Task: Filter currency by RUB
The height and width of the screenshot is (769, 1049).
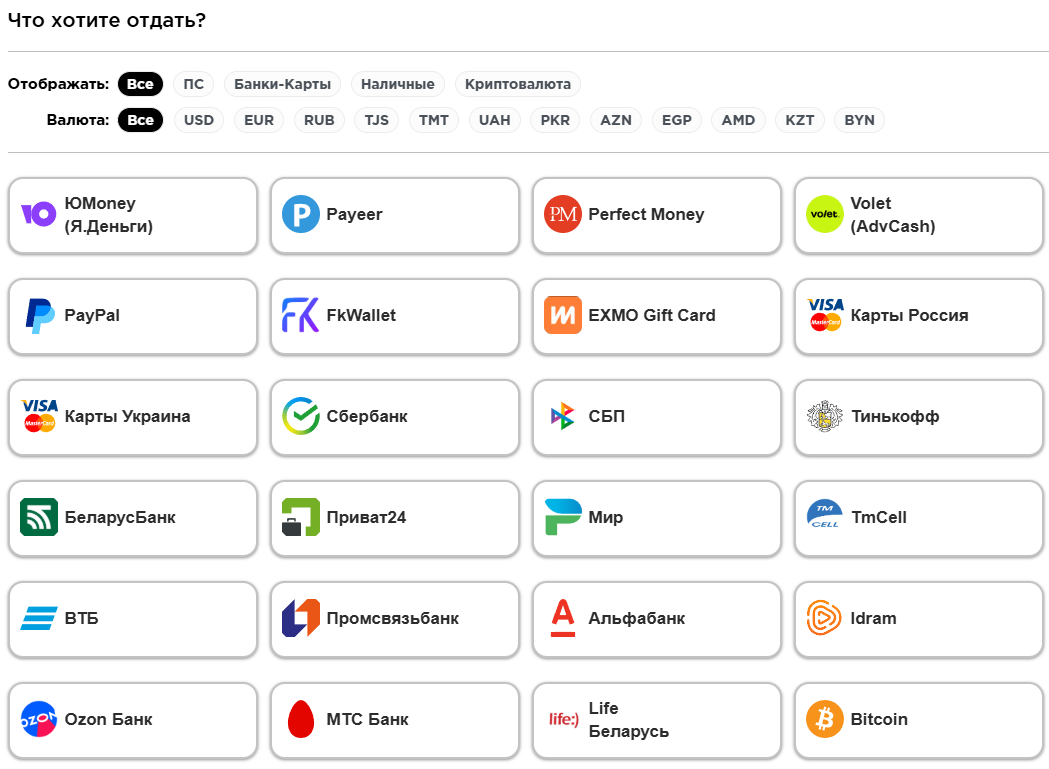Action: [x=319, y=120]
